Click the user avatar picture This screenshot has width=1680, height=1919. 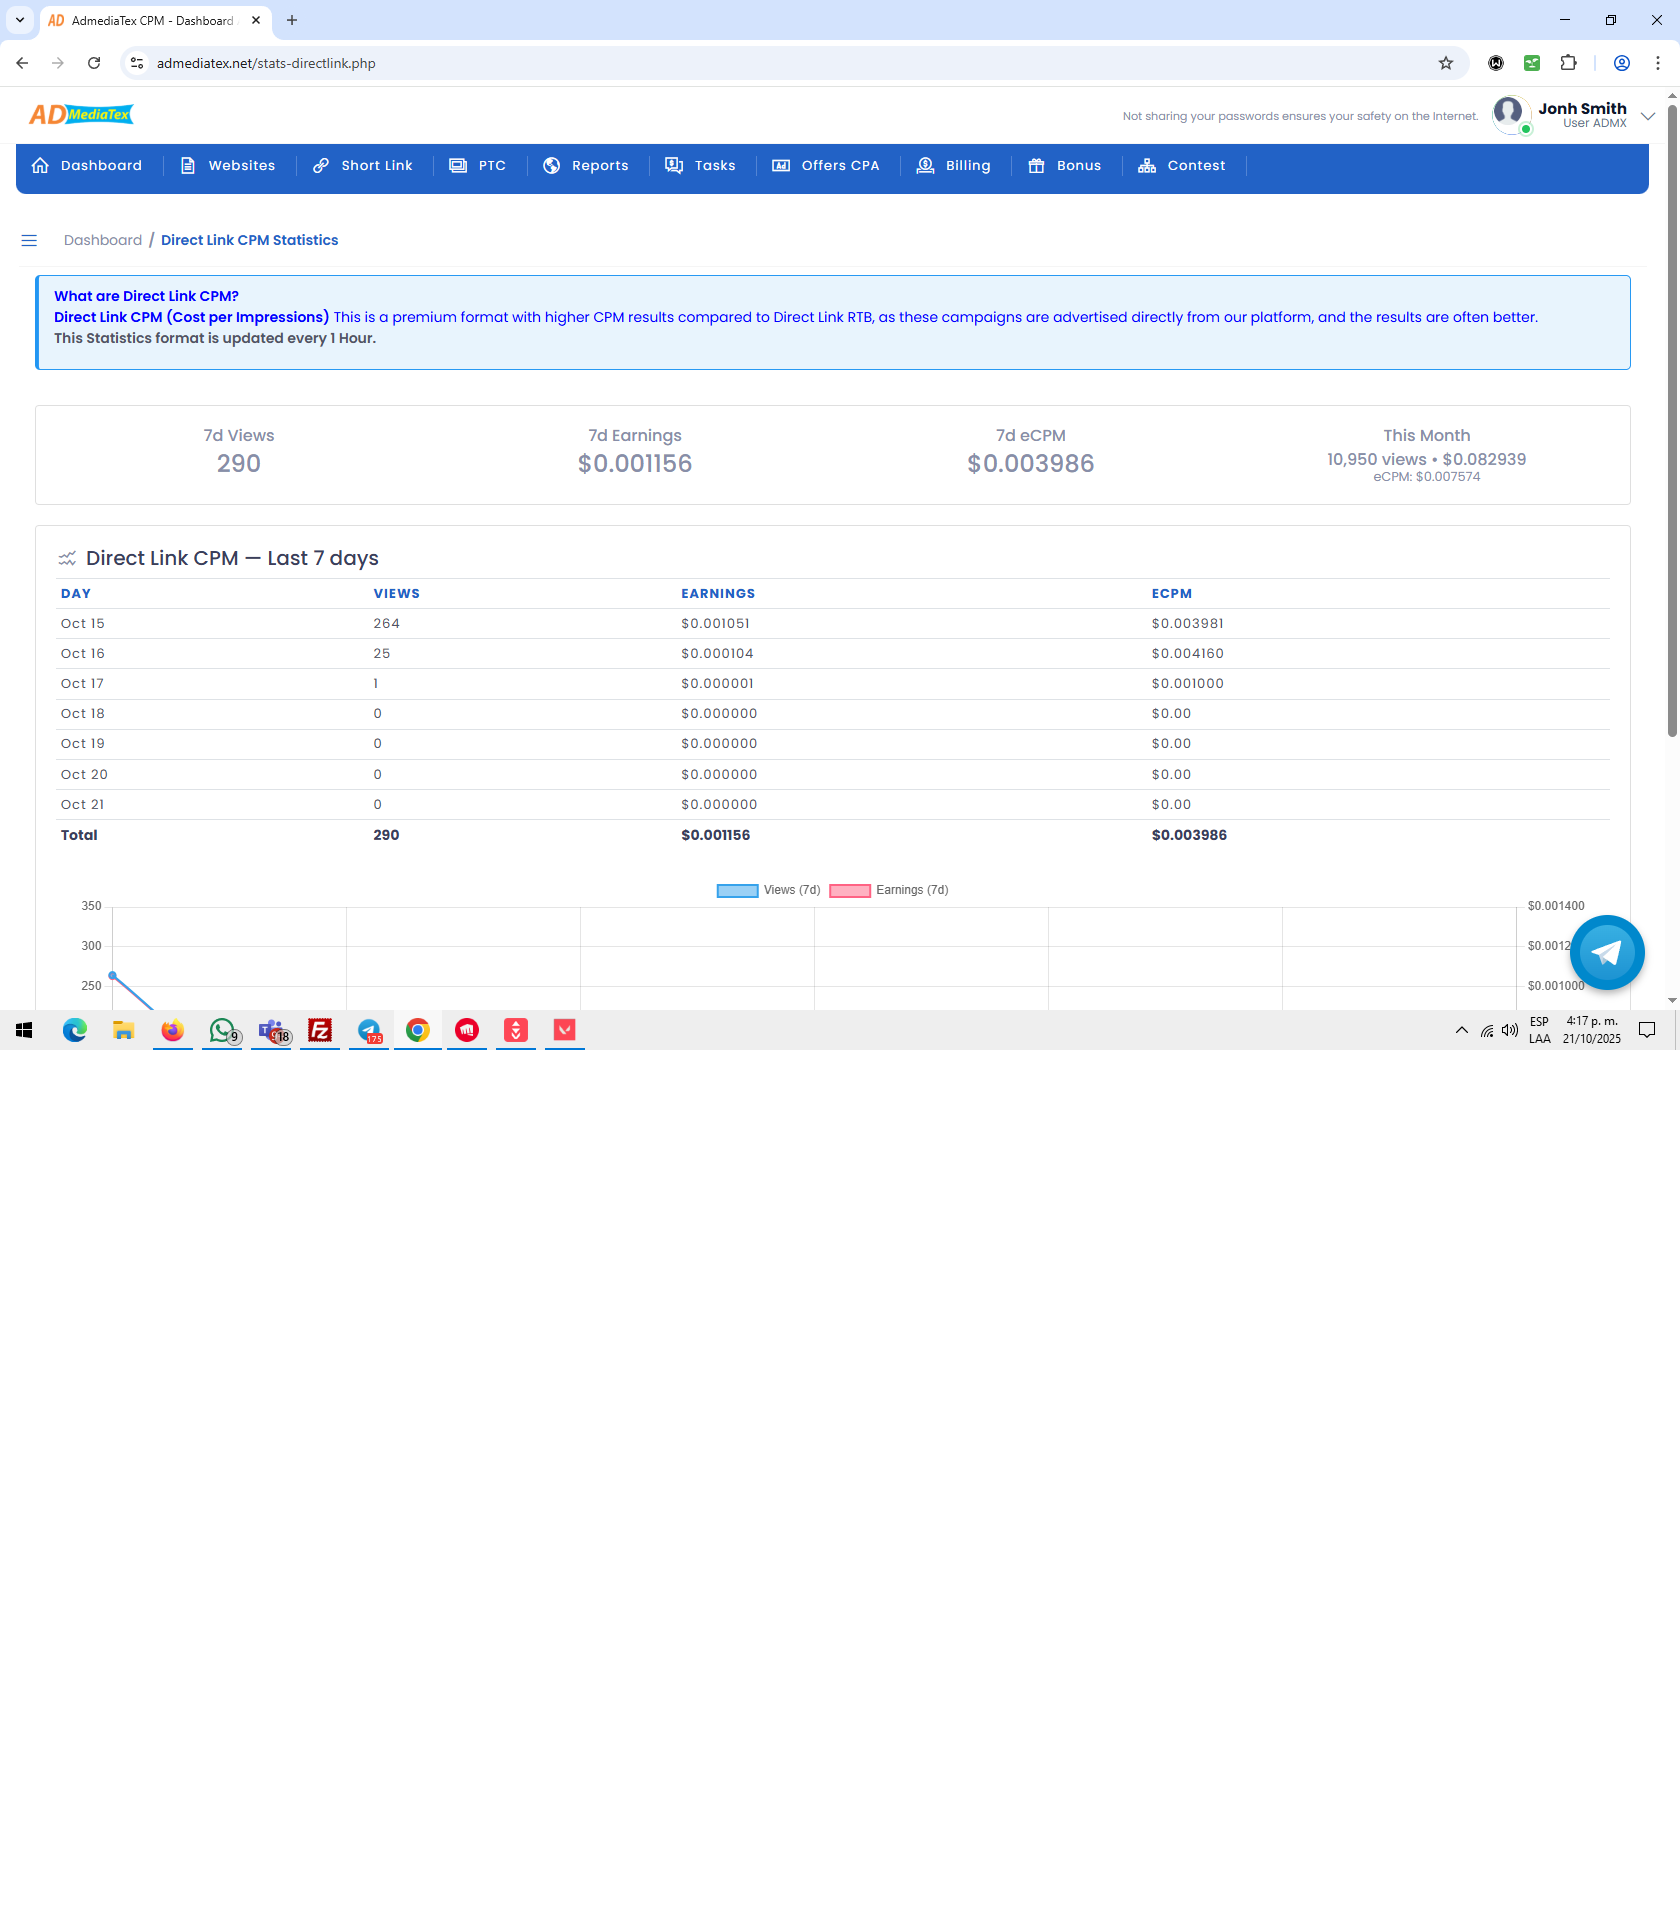pyautogui.click(x=1509, y=113)
